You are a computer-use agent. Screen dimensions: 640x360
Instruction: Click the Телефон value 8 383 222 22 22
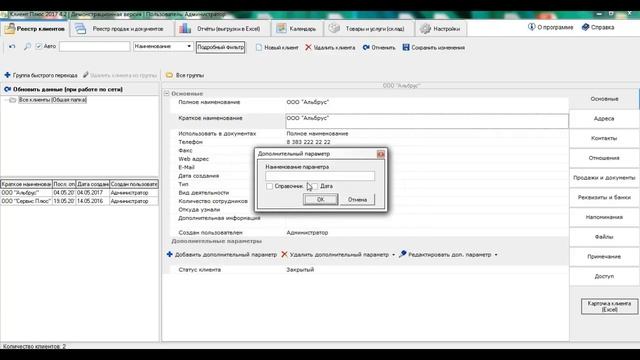coord(308,142)
